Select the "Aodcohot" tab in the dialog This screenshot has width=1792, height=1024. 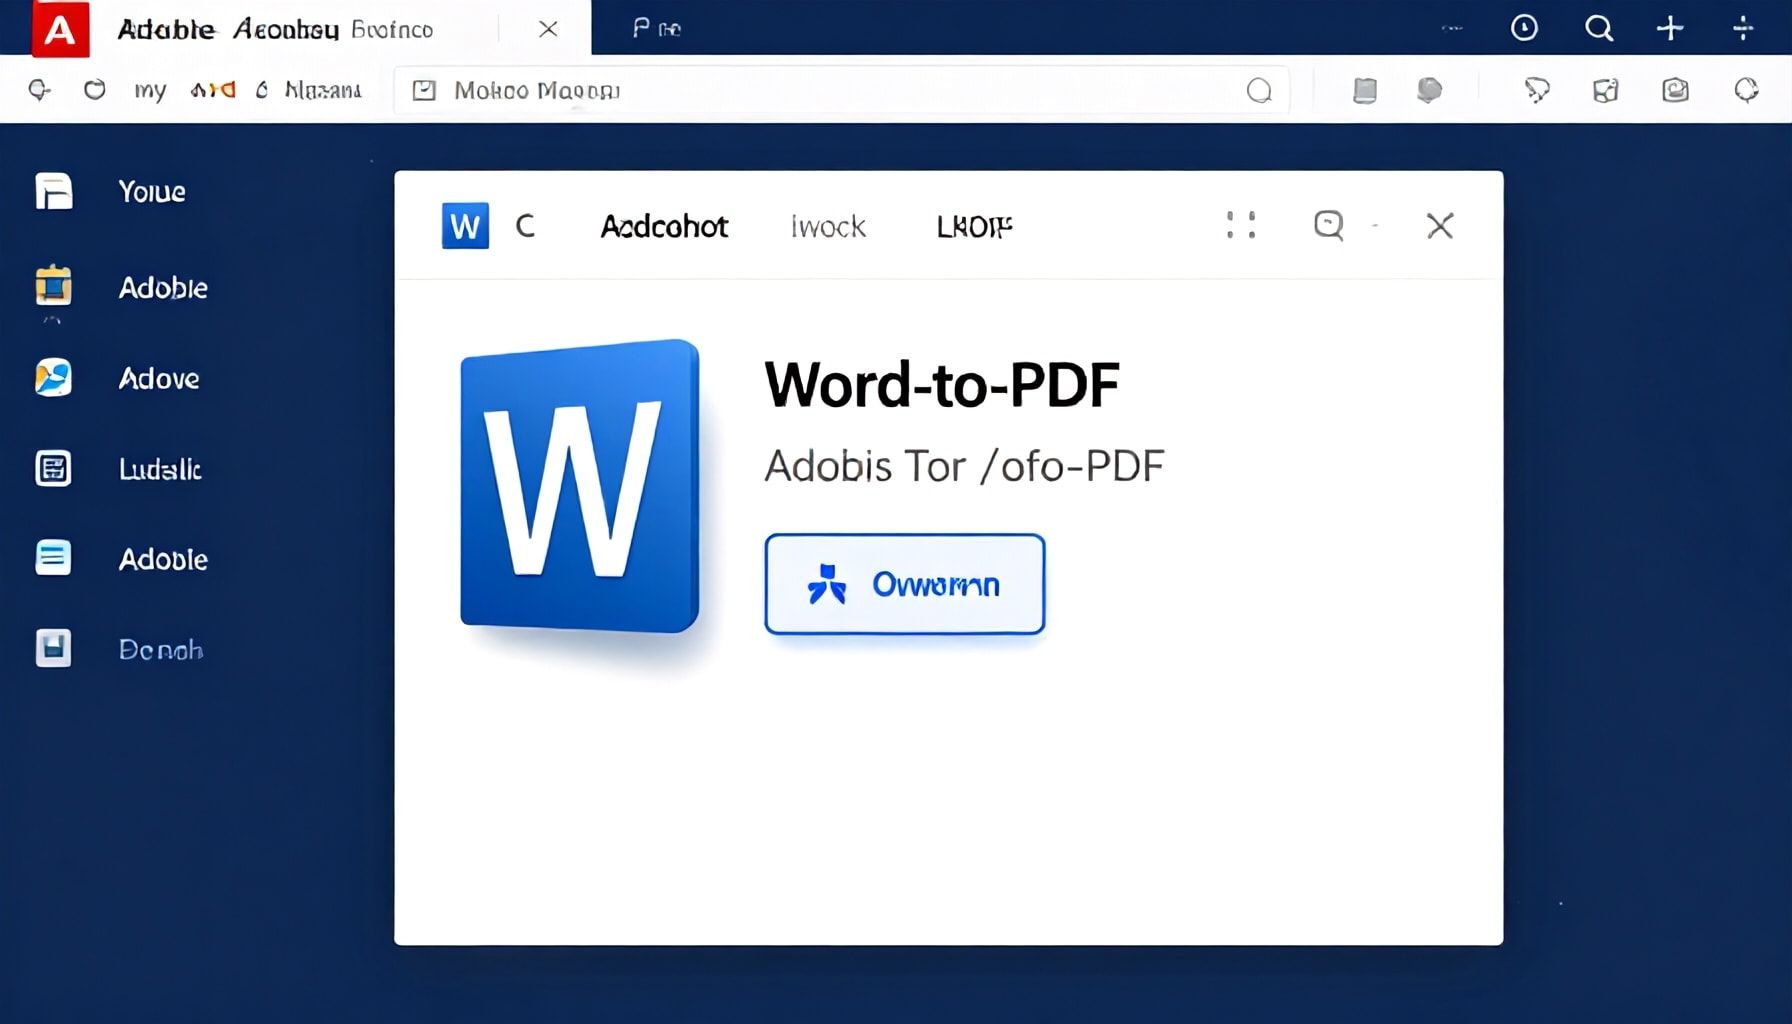click(664, 227)
